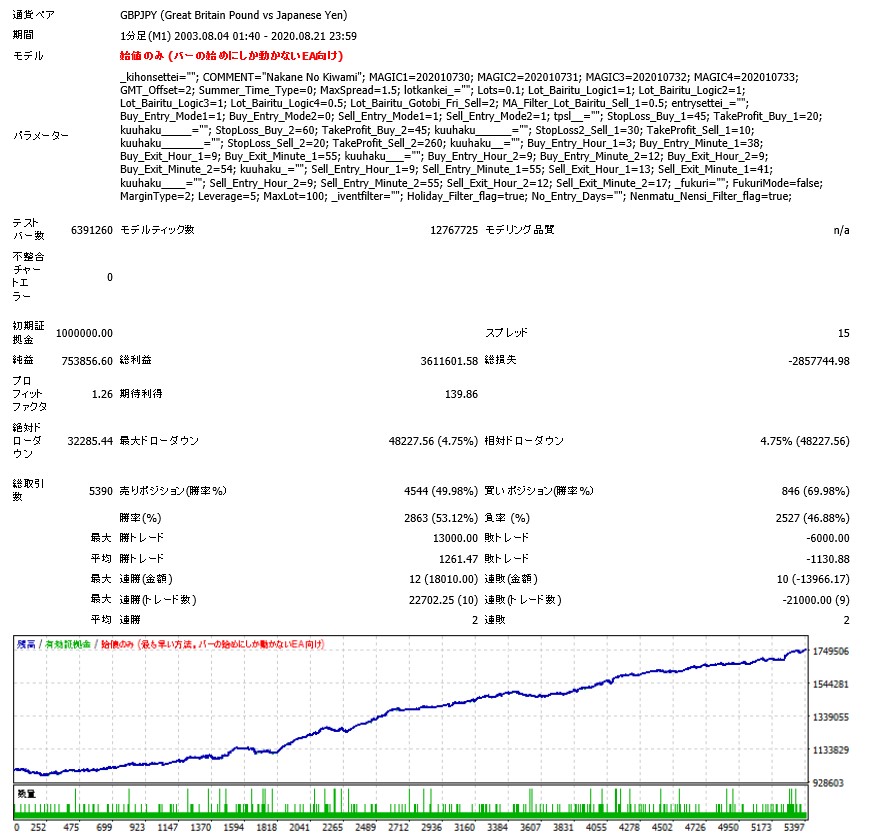Image resolution: width=869 pixels, height=839 pixels.
Task: Click the green equity legend label in chart
Action: point(68,644)
